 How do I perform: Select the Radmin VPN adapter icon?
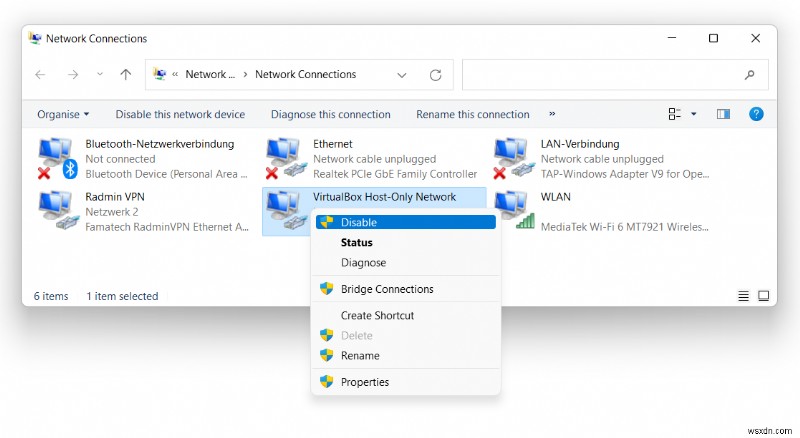tap(59, 210)
